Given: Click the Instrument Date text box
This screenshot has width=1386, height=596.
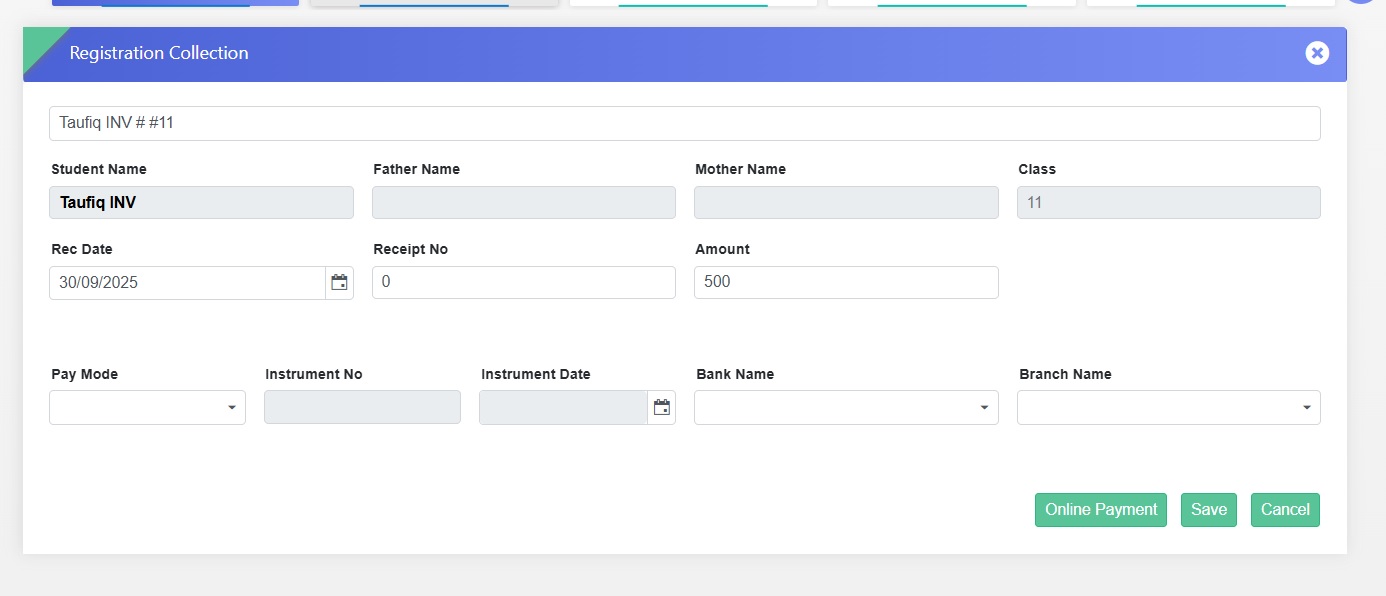Looking at the screenshot, I should pyautogui.click(x=563, y=407).
